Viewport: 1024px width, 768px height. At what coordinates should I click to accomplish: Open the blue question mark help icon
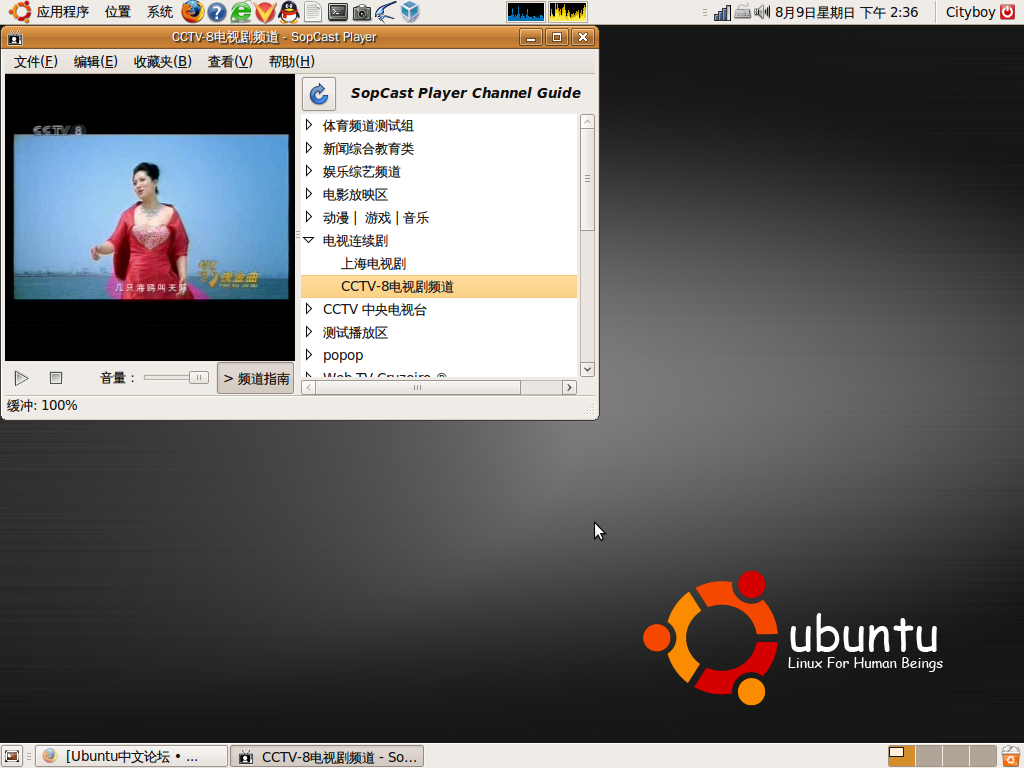(217, 12)
